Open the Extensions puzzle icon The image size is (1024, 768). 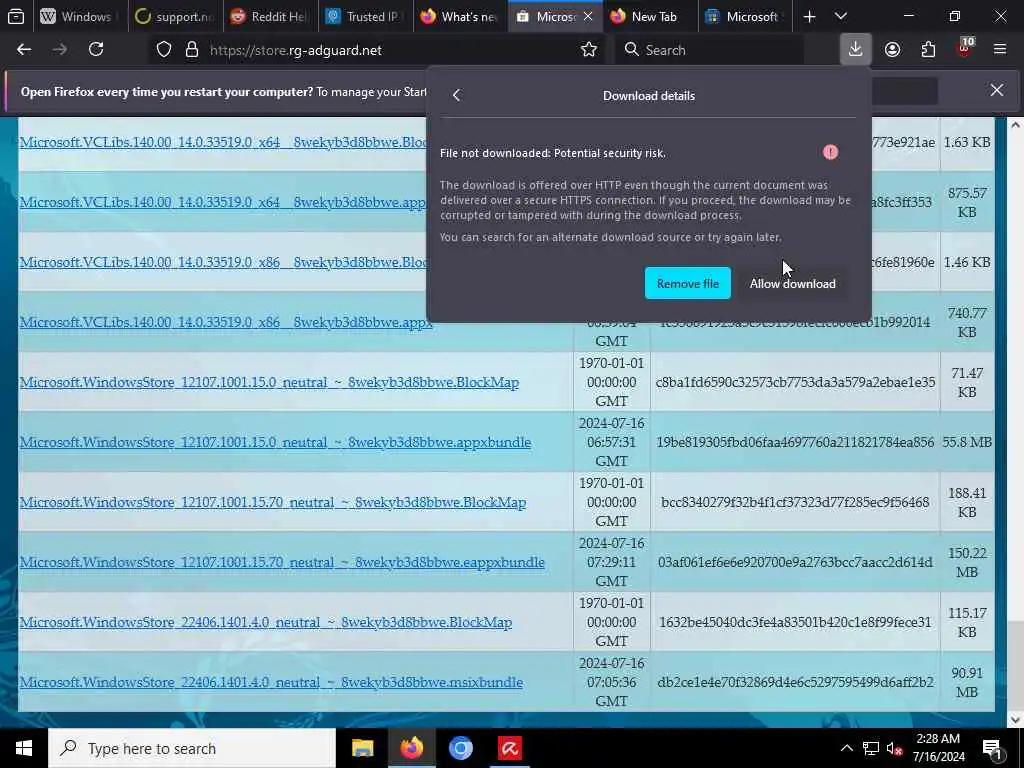(928, 50)
